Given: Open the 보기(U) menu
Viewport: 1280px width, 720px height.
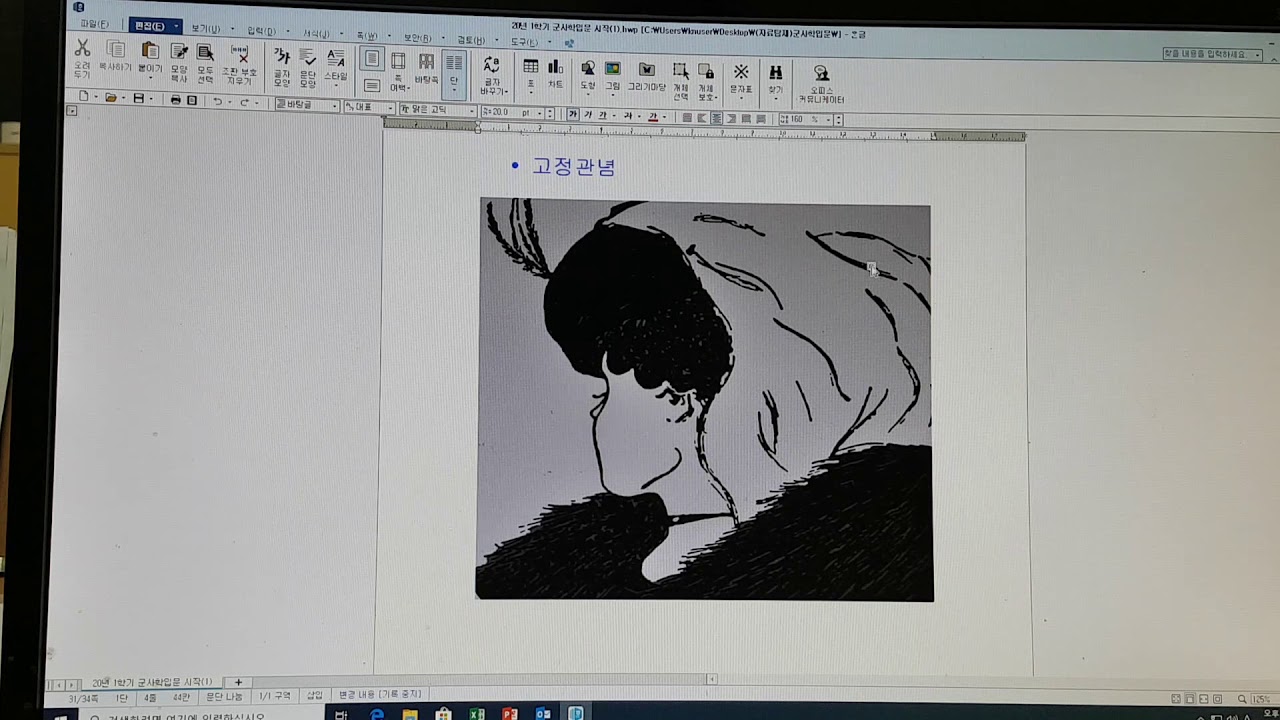Looking at the screenshot, I should 205,28.
